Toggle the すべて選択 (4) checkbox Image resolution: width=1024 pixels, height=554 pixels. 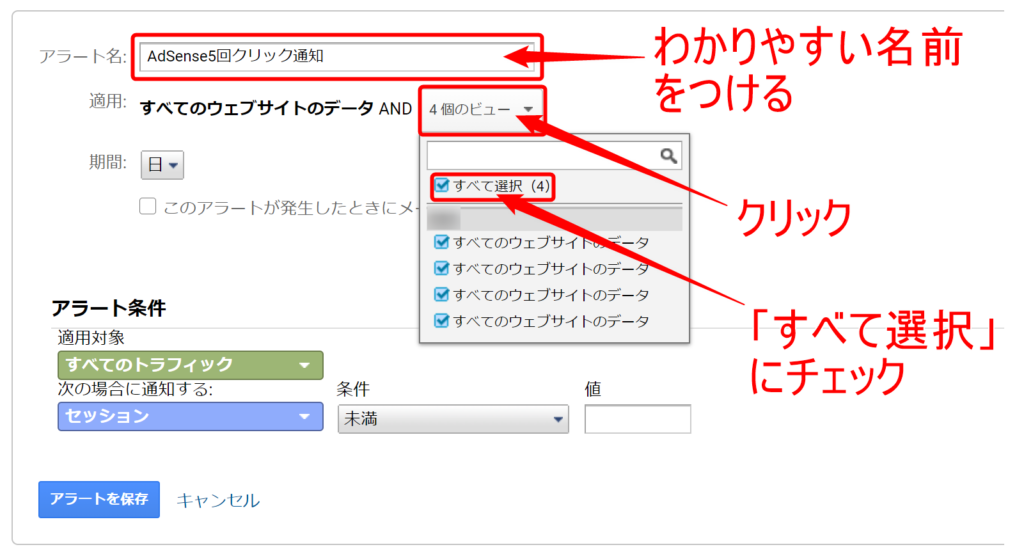tap(441, 186)
